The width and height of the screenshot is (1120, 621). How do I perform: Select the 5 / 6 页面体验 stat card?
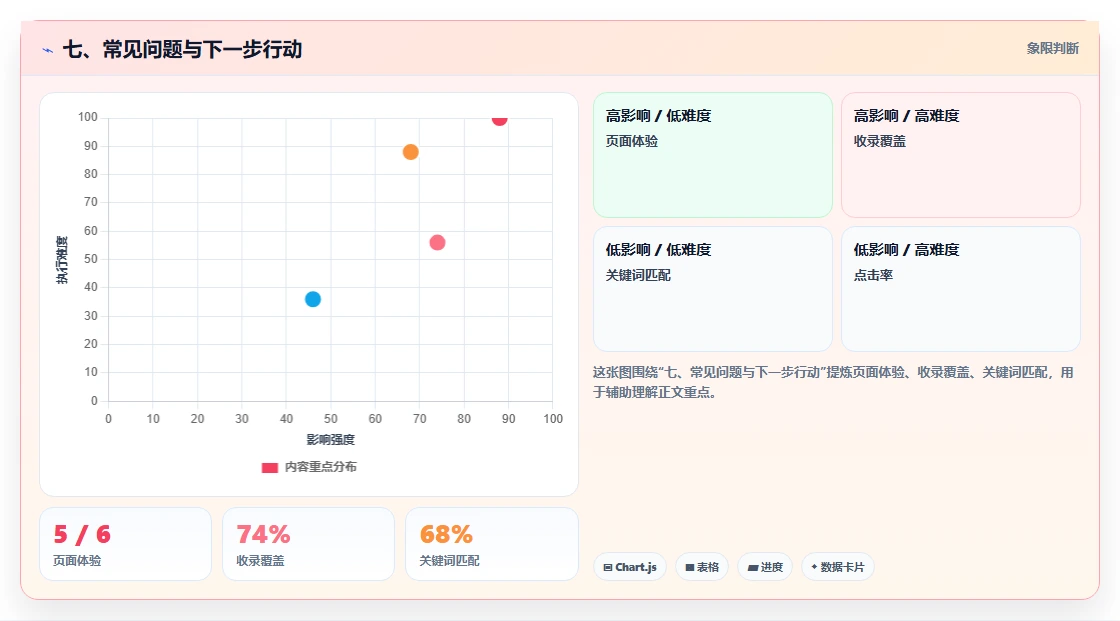[126, 544]
